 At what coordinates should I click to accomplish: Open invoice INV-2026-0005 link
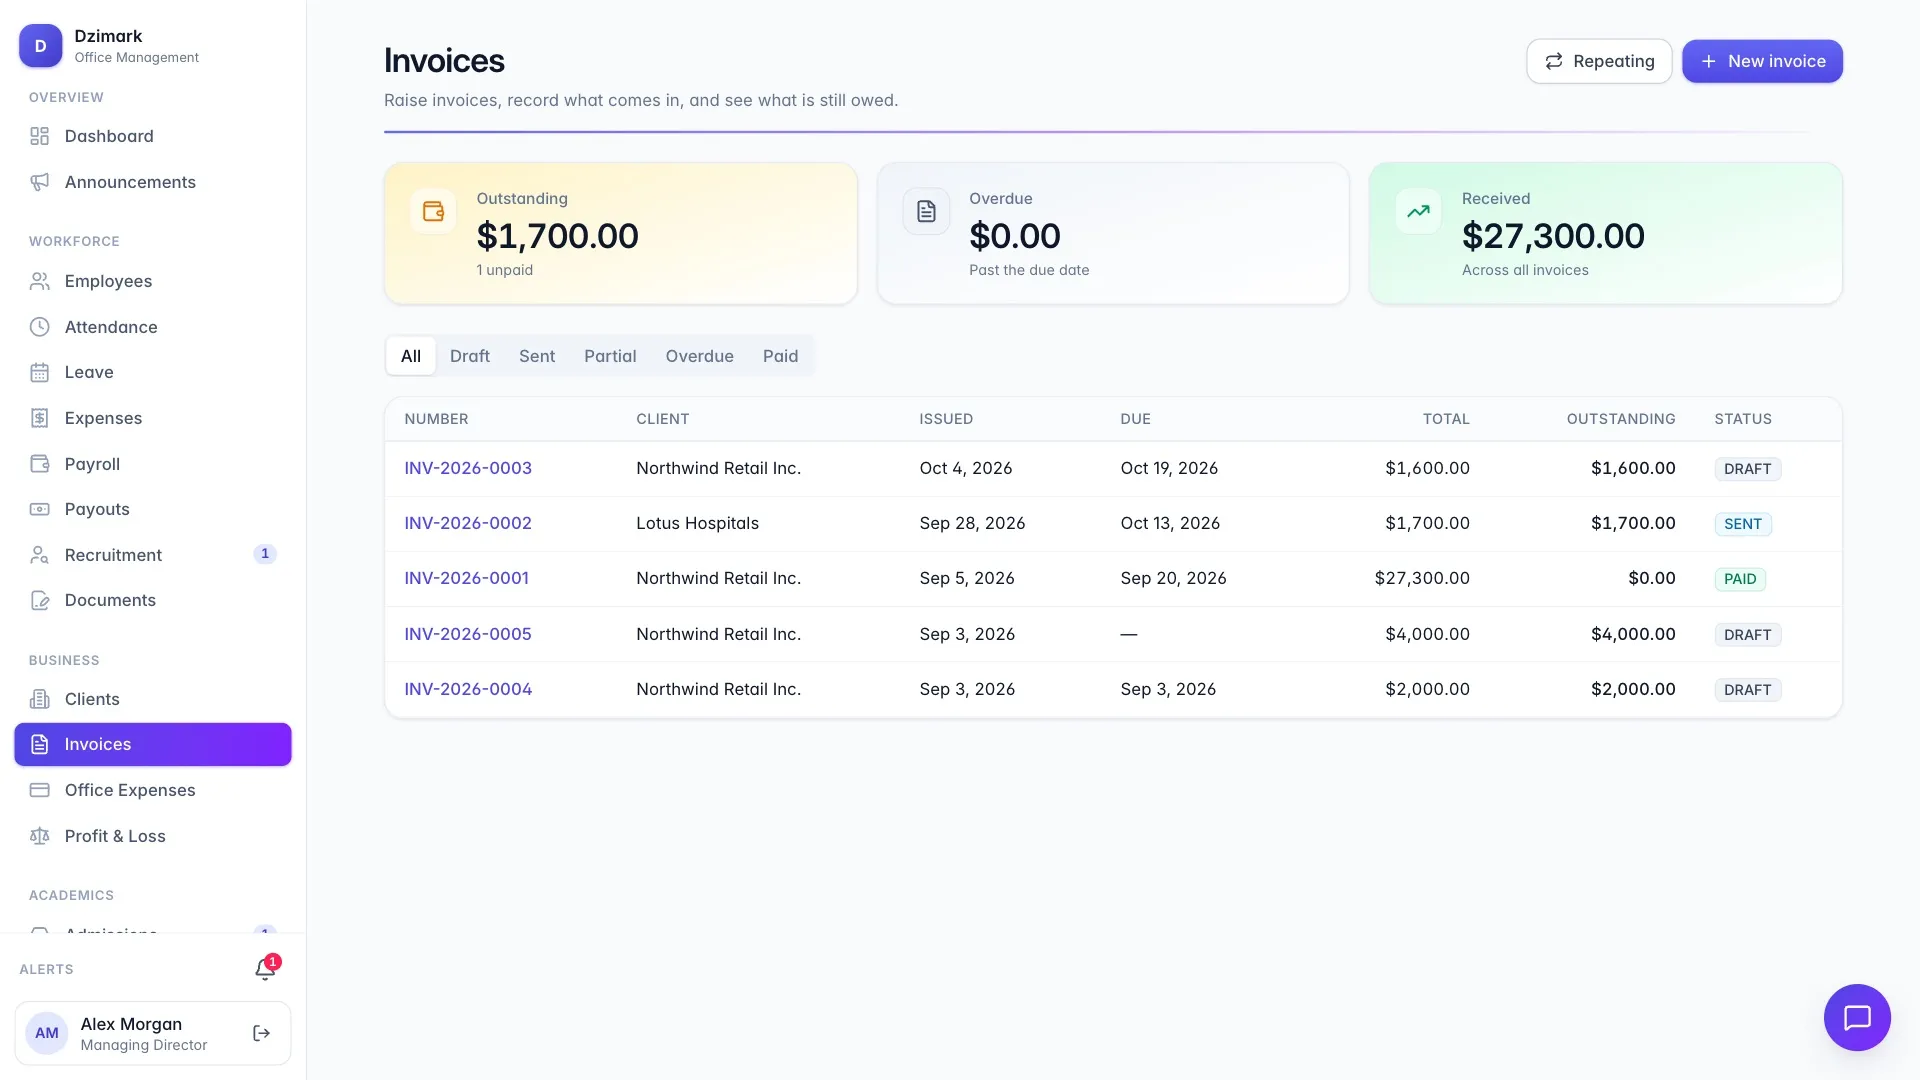(468, 634)
